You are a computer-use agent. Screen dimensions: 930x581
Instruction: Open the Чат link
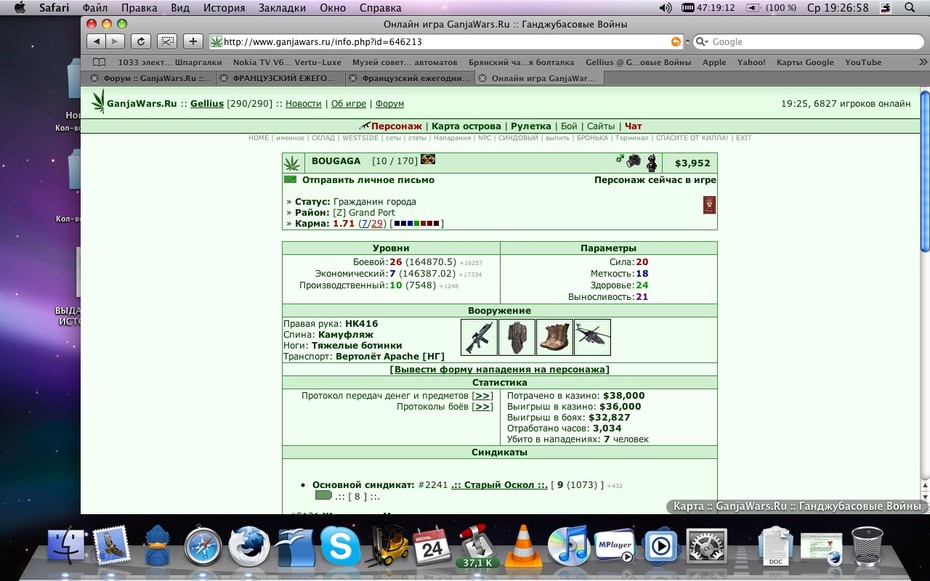pyautogui.click(x=633, y=126)
